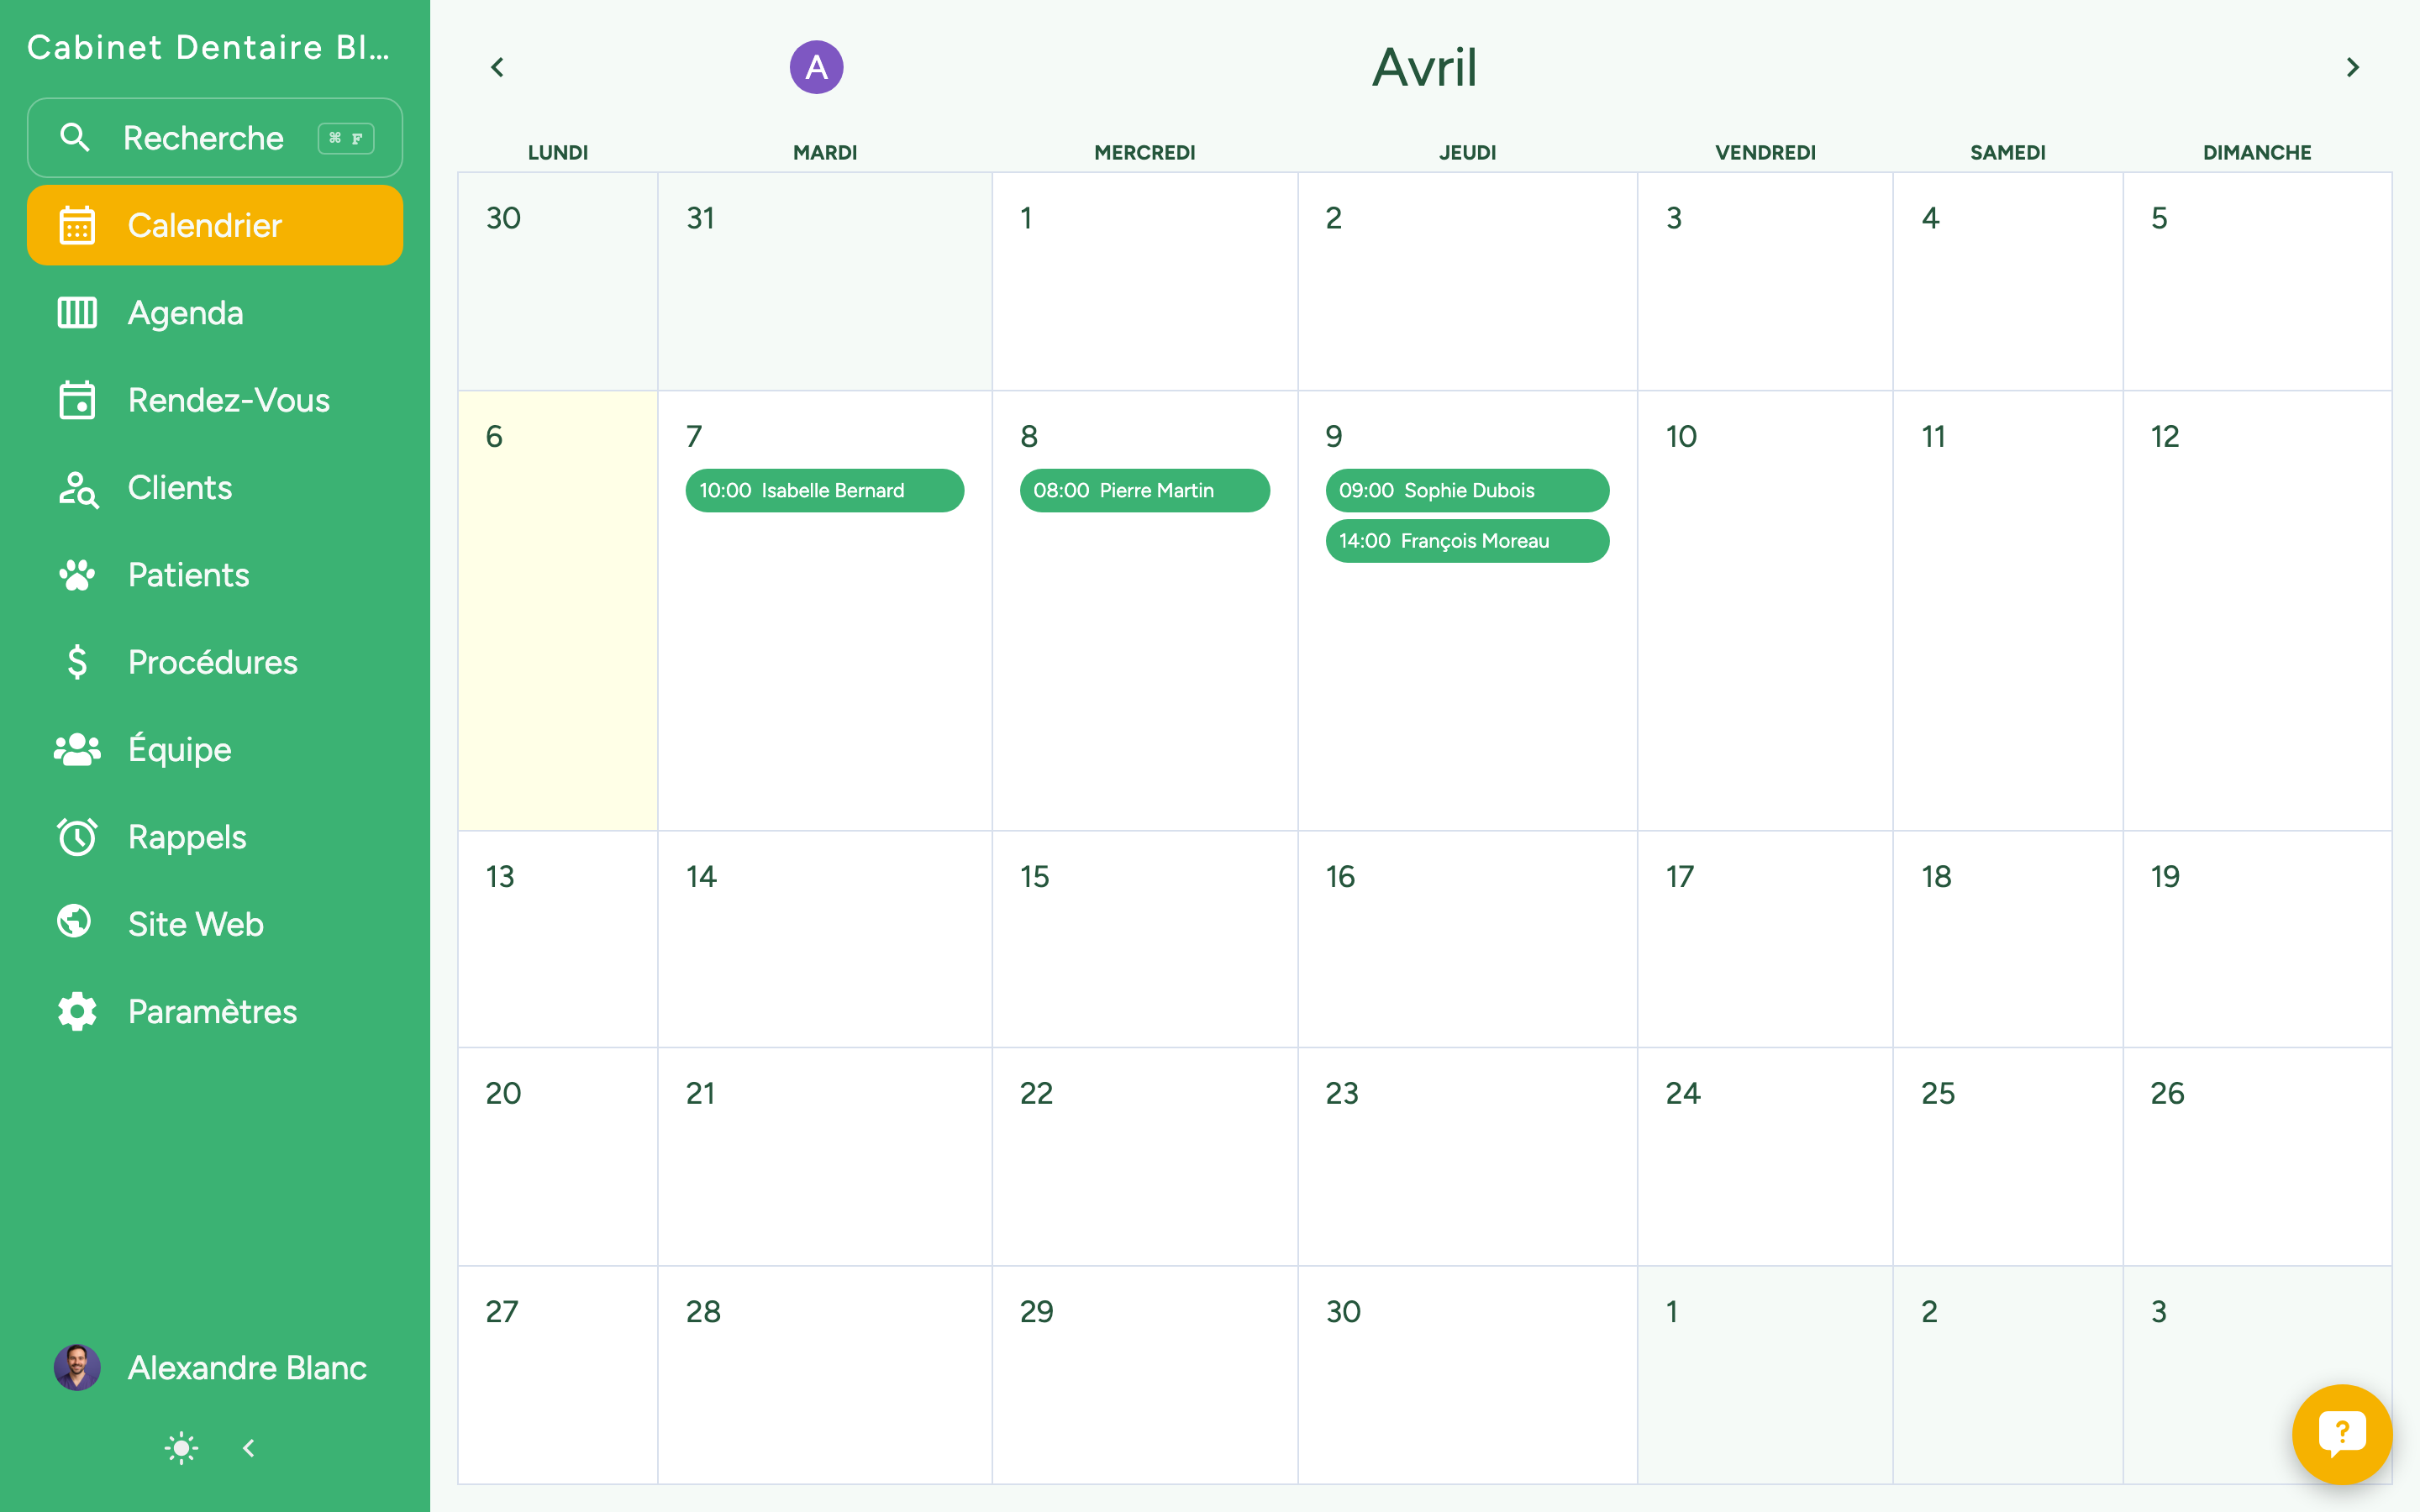Click the Équipe group icon
This screenshot has height=1512, width=2420.
pyautogui.click(x=77, y=749)
